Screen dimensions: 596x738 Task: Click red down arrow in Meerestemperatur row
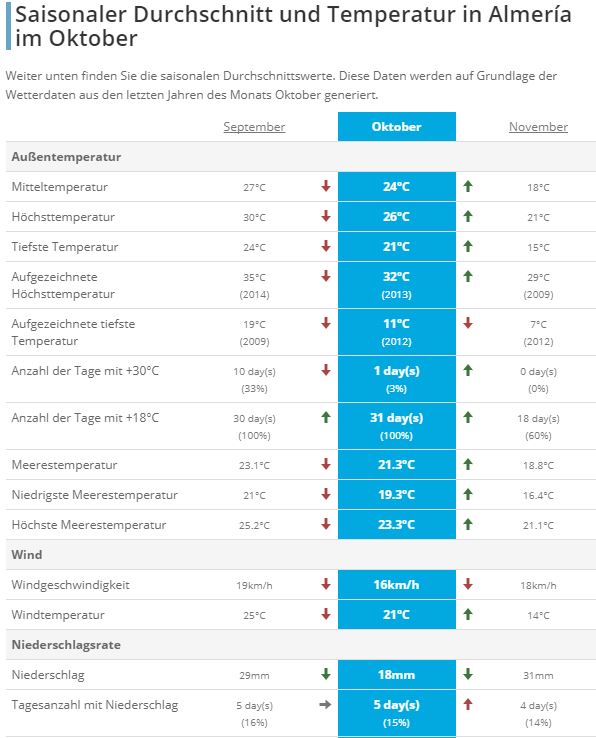pos(326,465)
